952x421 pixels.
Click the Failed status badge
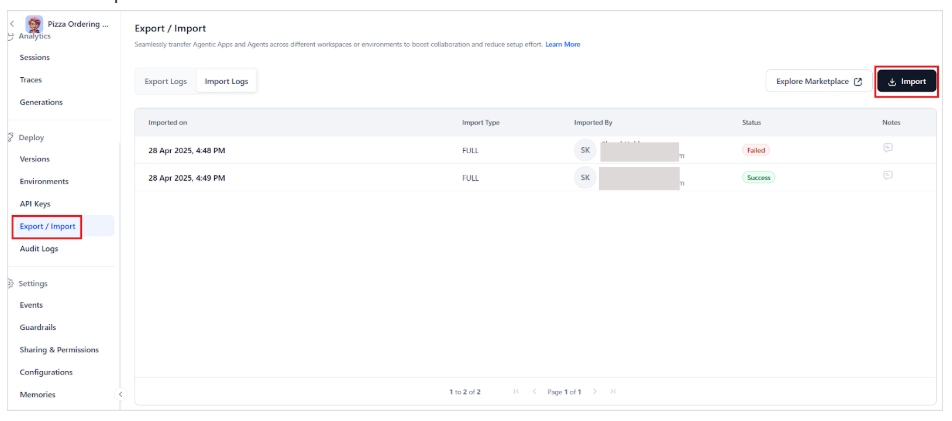[x=755, y=150]
